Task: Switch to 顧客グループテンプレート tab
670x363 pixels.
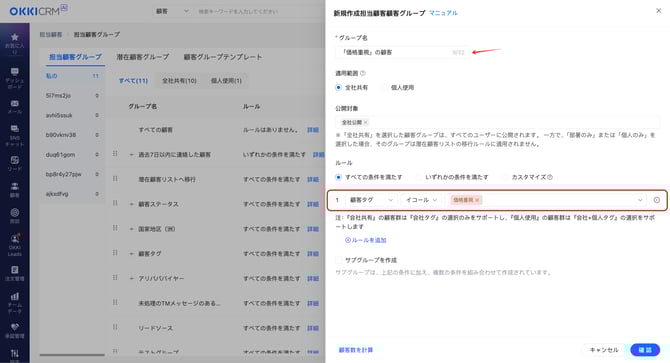Action: pyautogui.click(x=223, y=57)
